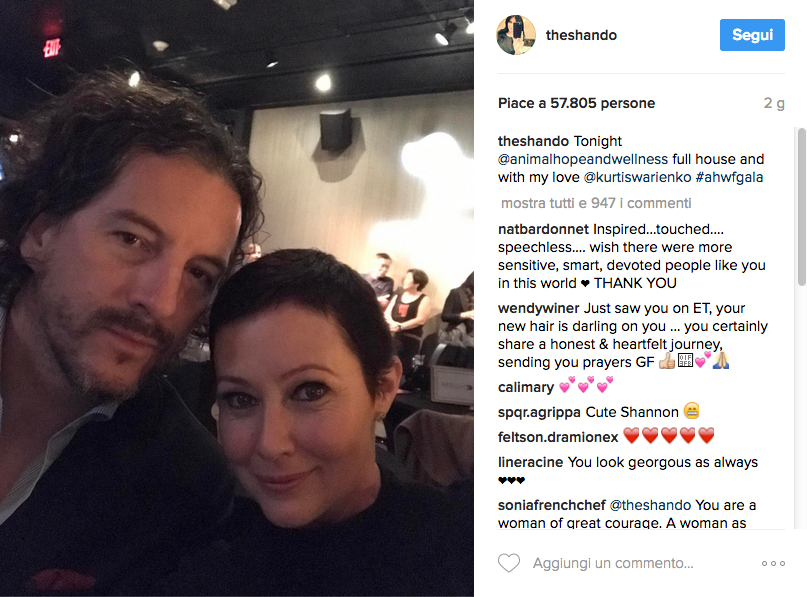This screenshot has height=597, width=807.
Task: Open theshando profile picture avatar
Action: click(x=516, y=35)
